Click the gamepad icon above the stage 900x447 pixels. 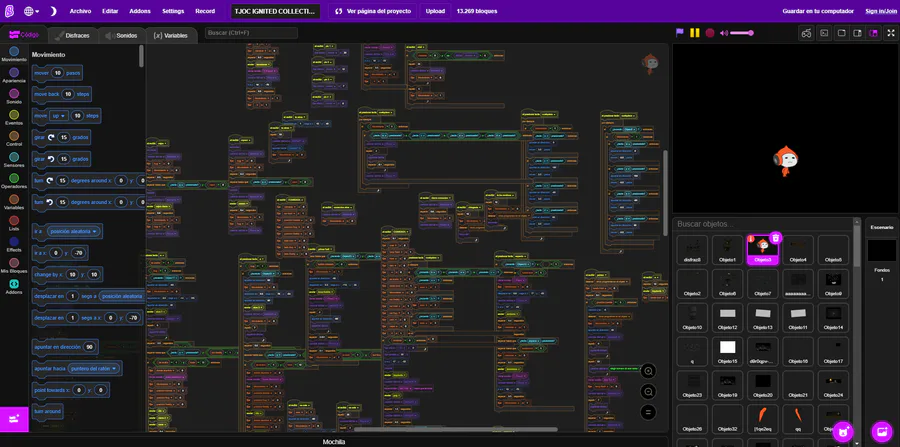(807, 33)
